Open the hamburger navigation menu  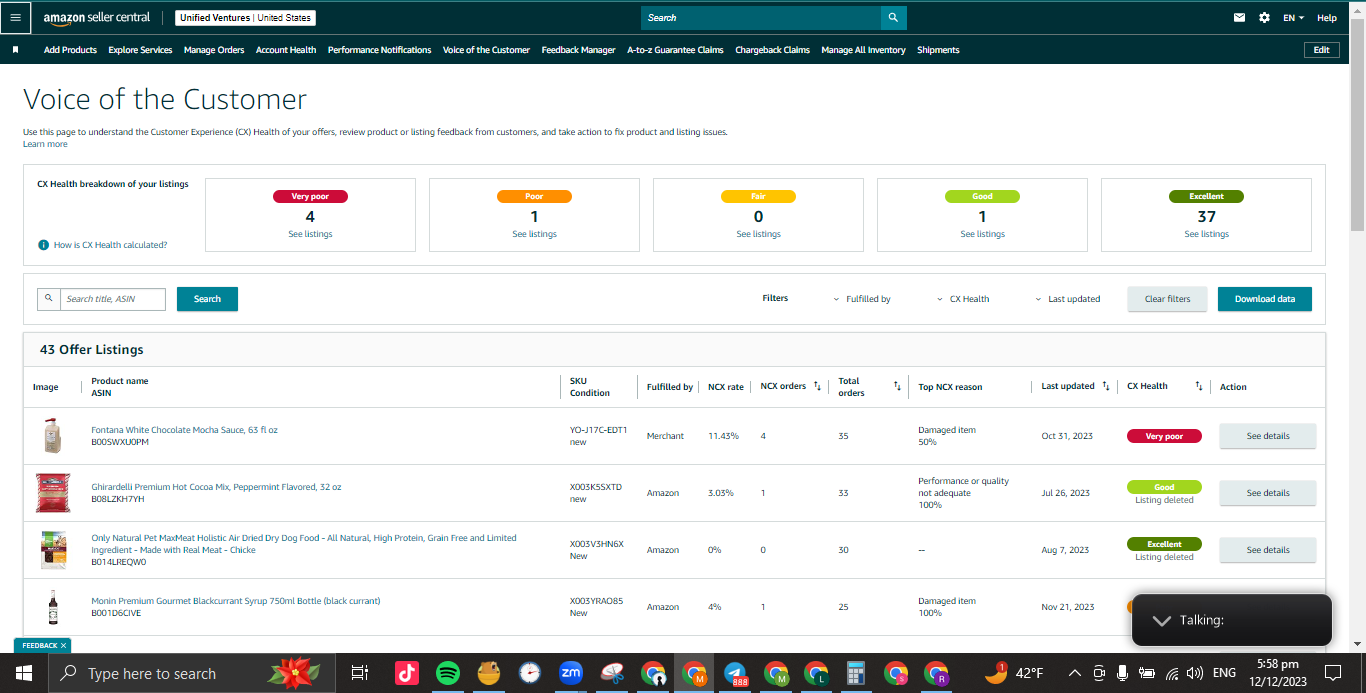click(x=14, y=17)
